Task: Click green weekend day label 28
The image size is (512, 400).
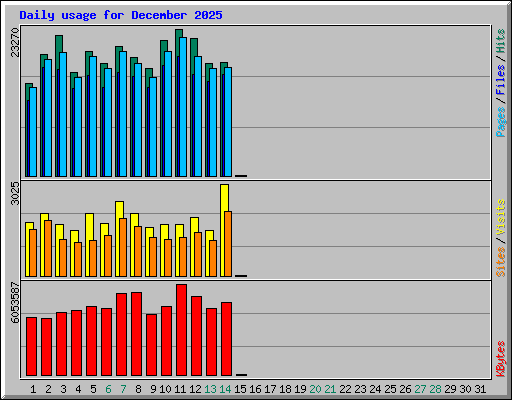Action: tap(435, 389)
